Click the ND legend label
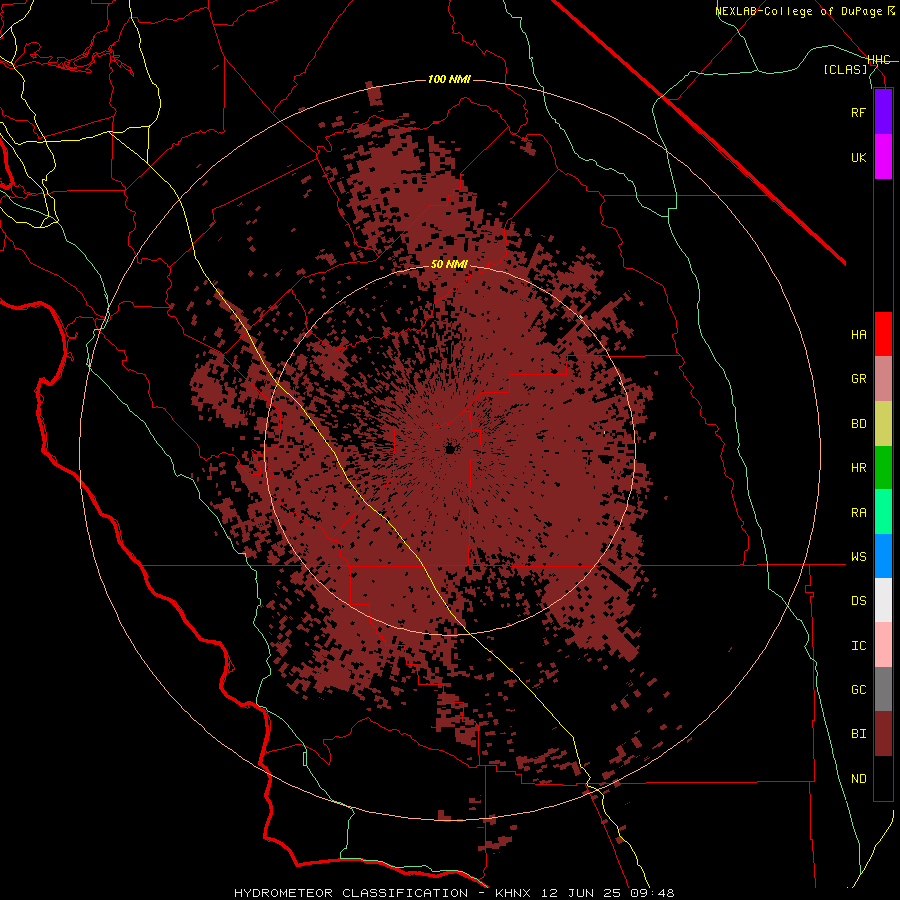Viewport: 900px width, 900px height. [x=858, y=779]
